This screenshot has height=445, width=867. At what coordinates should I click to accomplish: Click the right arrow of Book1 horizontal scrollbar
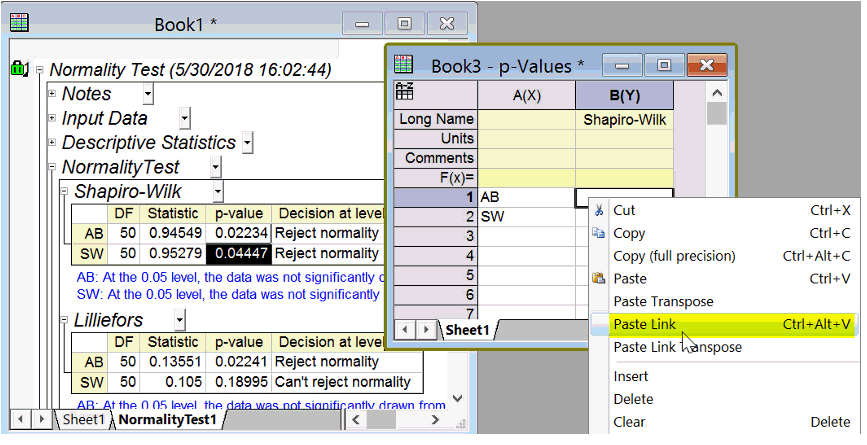pyautogui.click(x=436, y=420)
